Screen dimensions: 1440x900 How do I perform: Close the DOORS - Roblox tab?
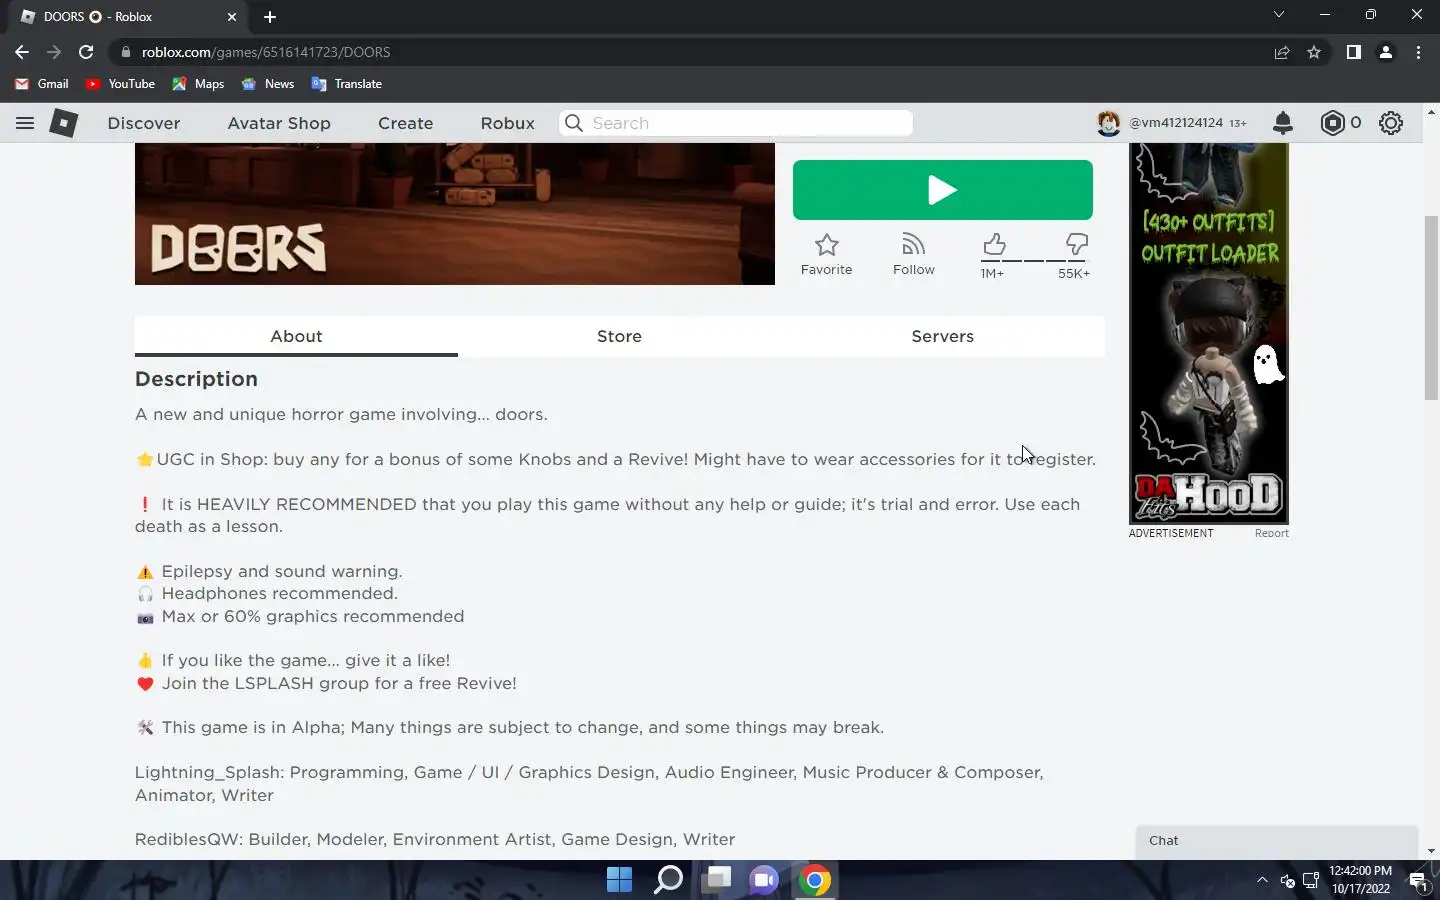point(232,17)
